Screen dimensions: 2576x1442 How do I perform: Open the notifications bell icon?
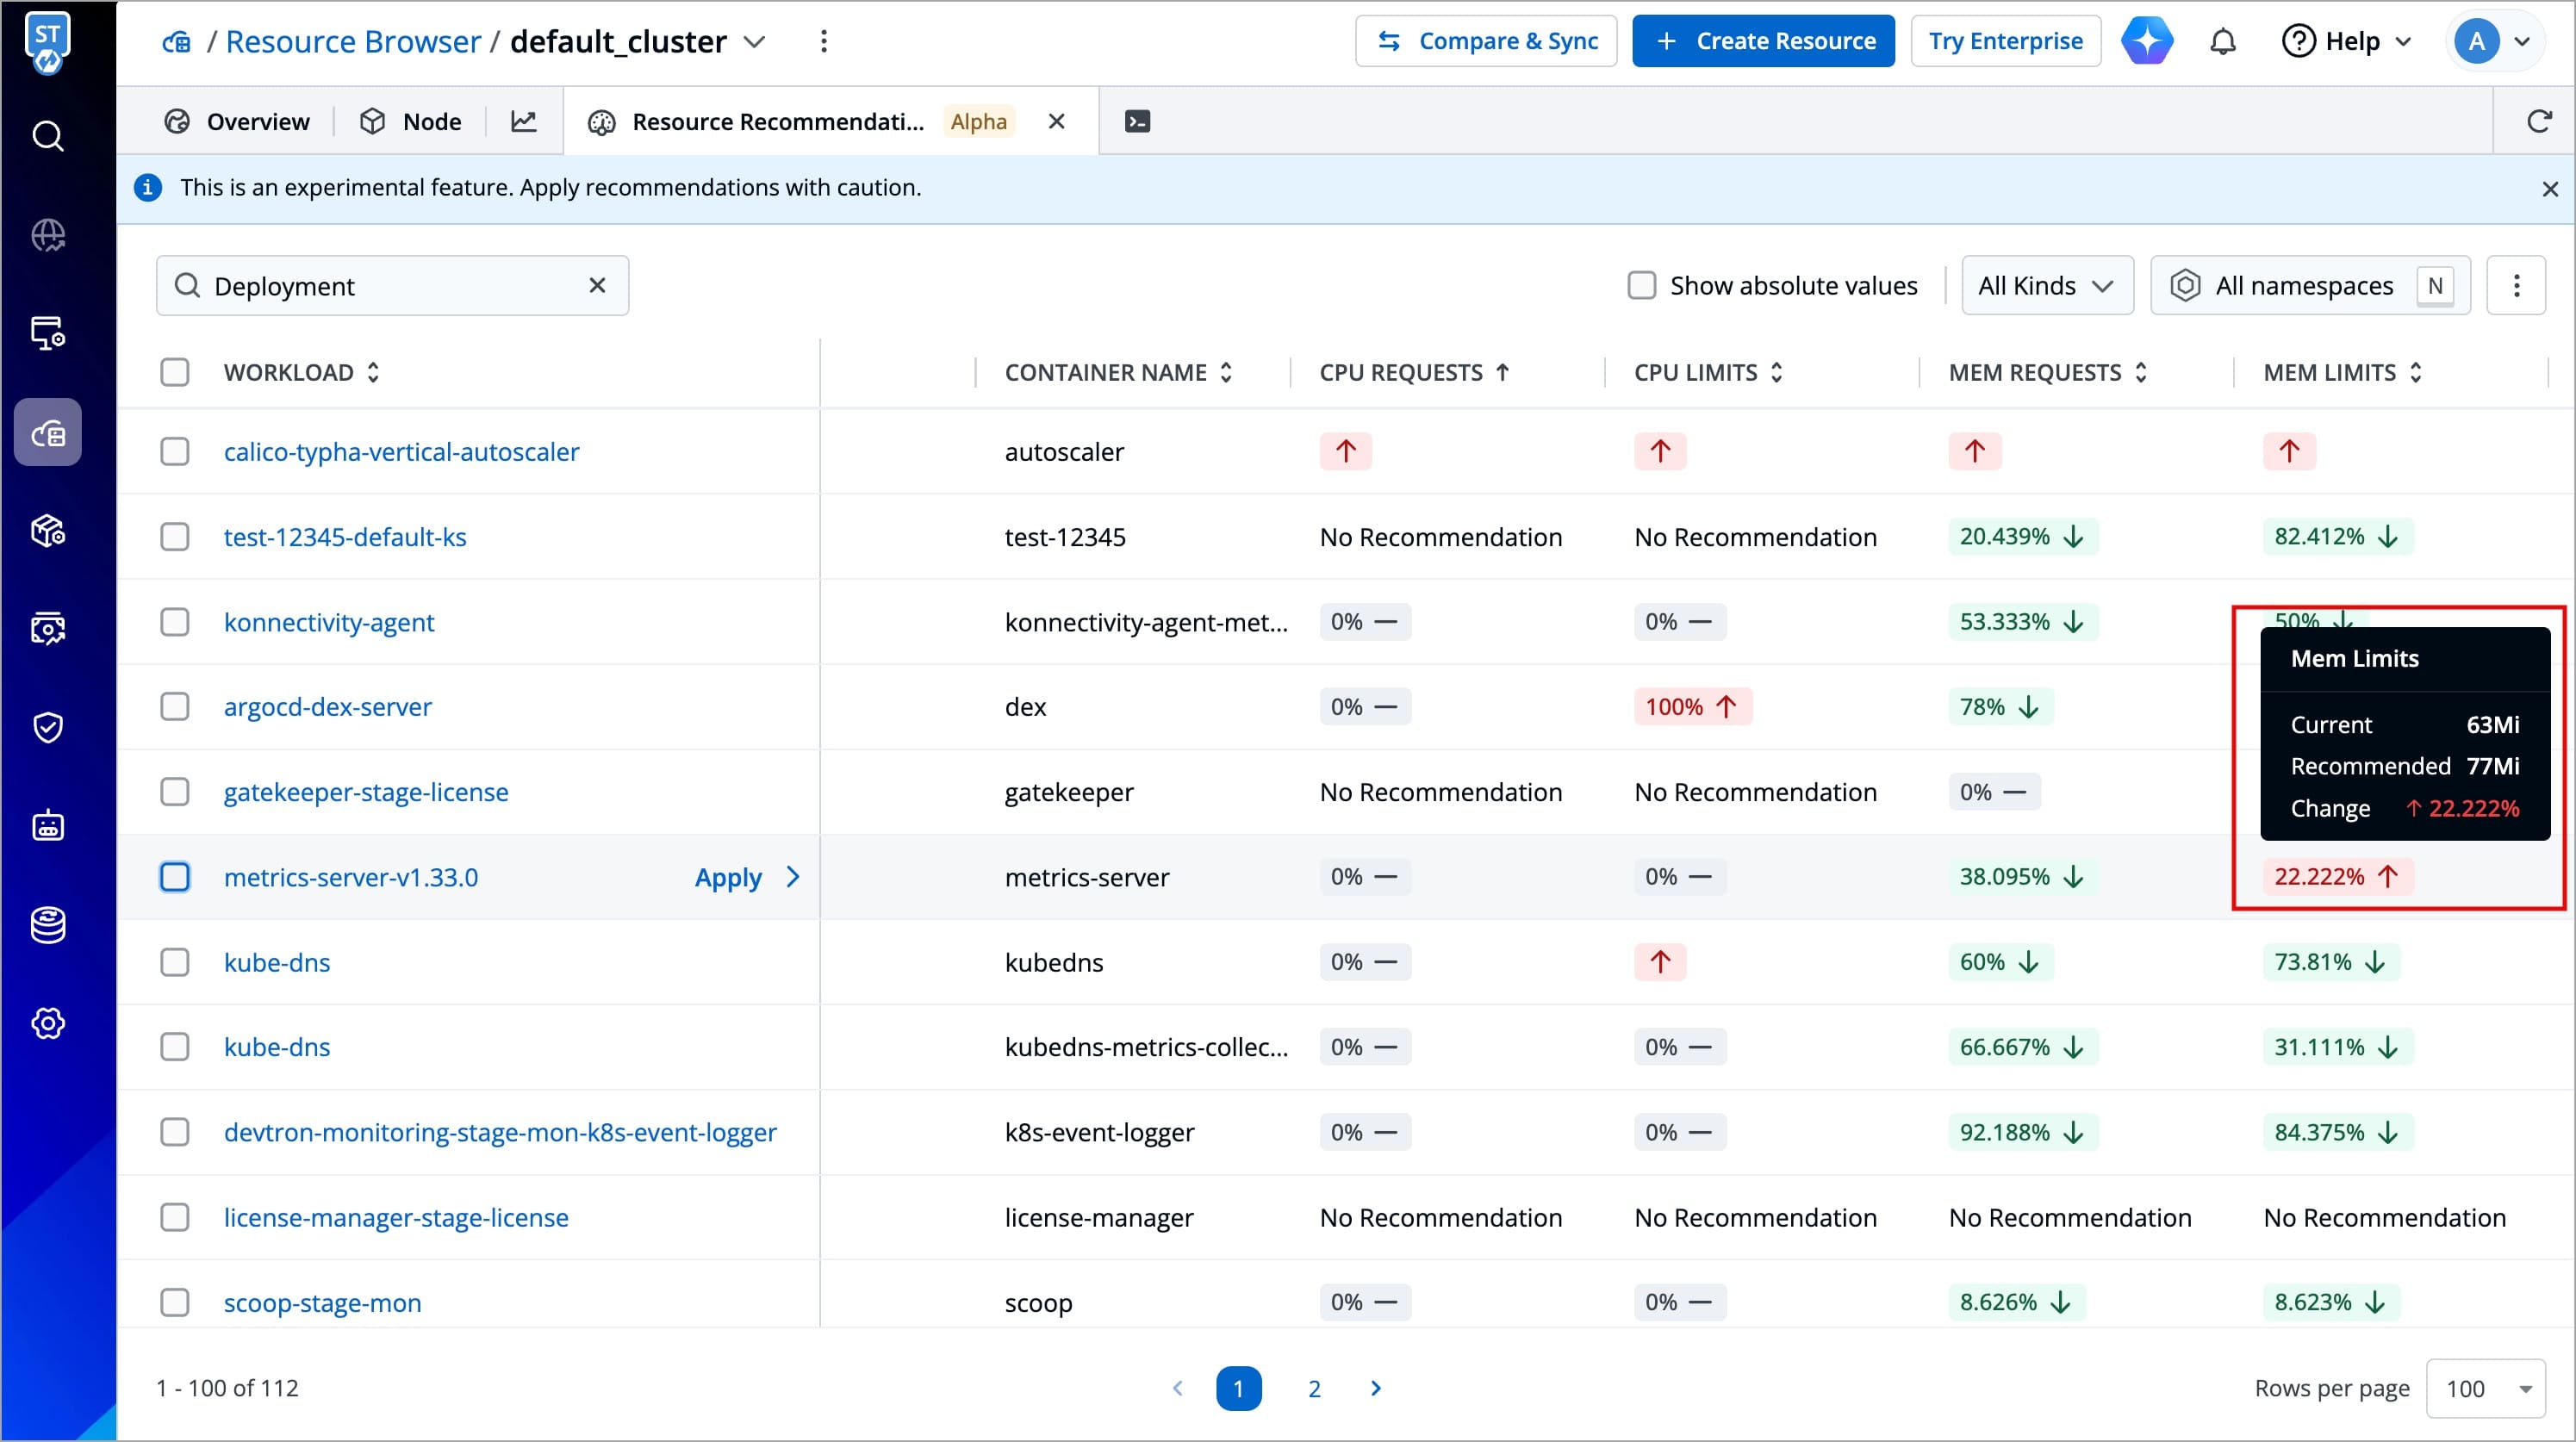coord(2222,42)
